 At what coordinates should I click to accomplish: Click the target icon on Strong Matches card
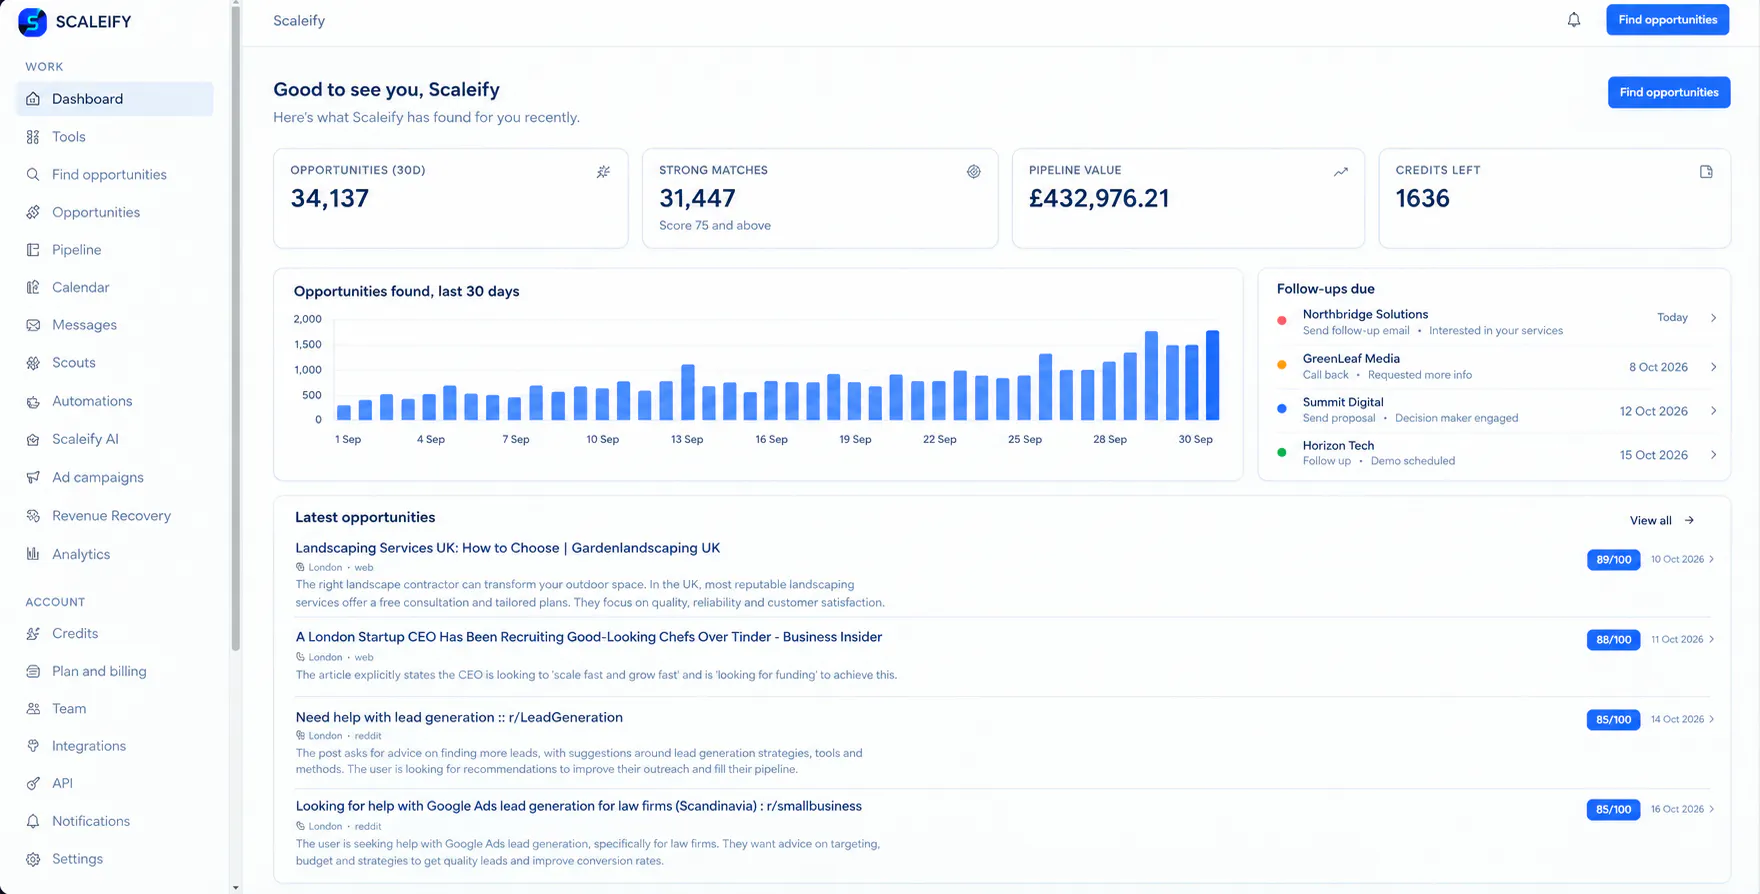click(x=973, y=172)
